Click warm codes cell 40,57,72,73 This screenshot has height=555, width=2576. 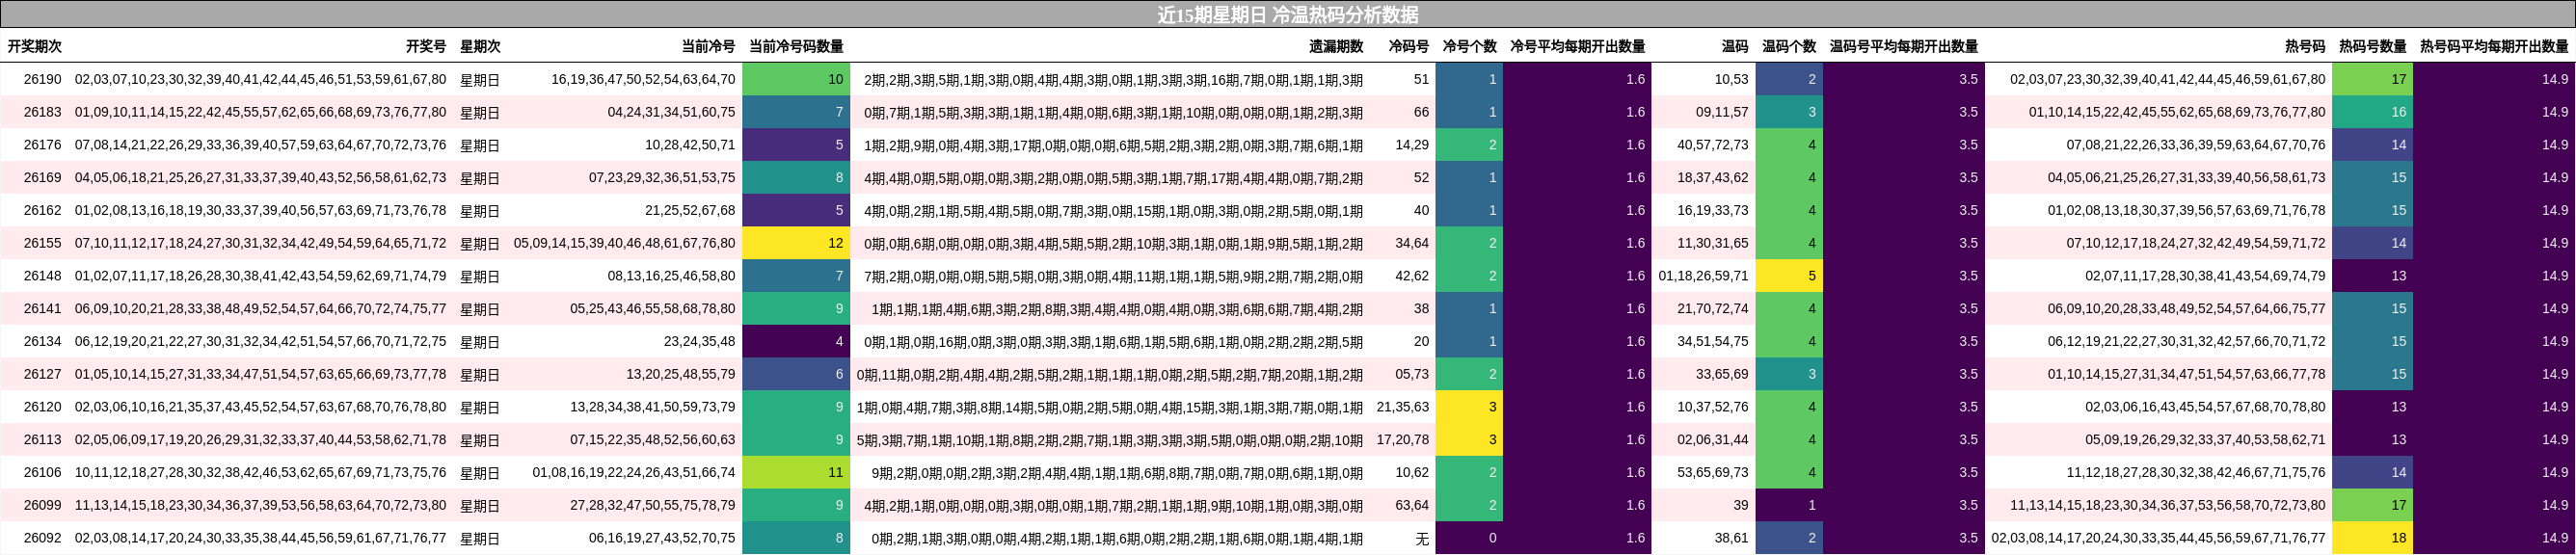pos(1713,145)
